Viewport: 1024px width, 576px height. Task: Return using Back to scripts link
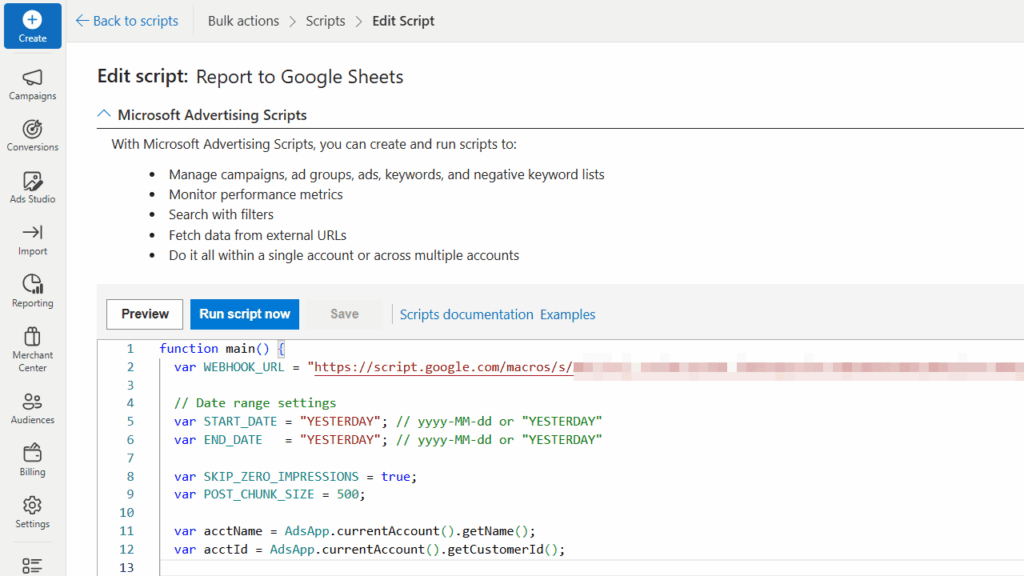(127, 20)
